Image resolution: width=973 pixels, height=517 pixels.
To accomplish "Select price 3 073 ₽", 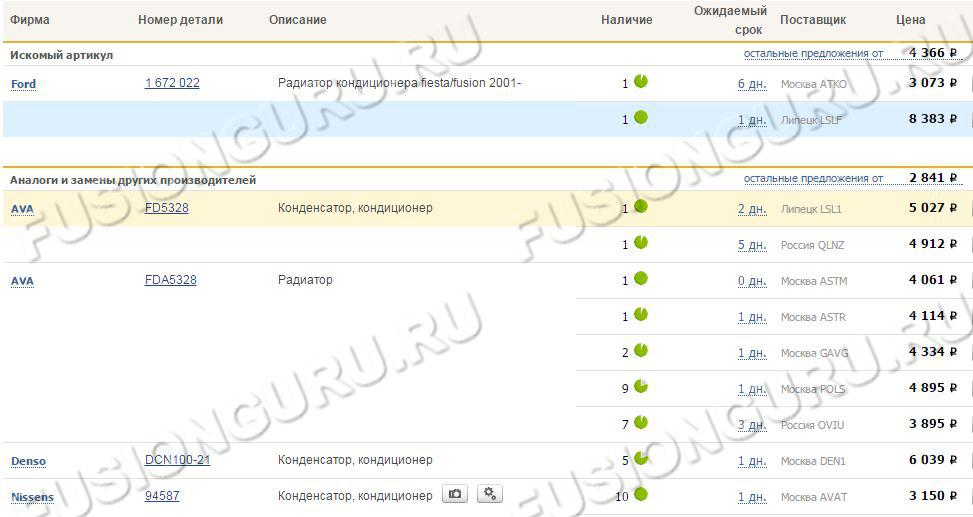I will tap(933, 83).
